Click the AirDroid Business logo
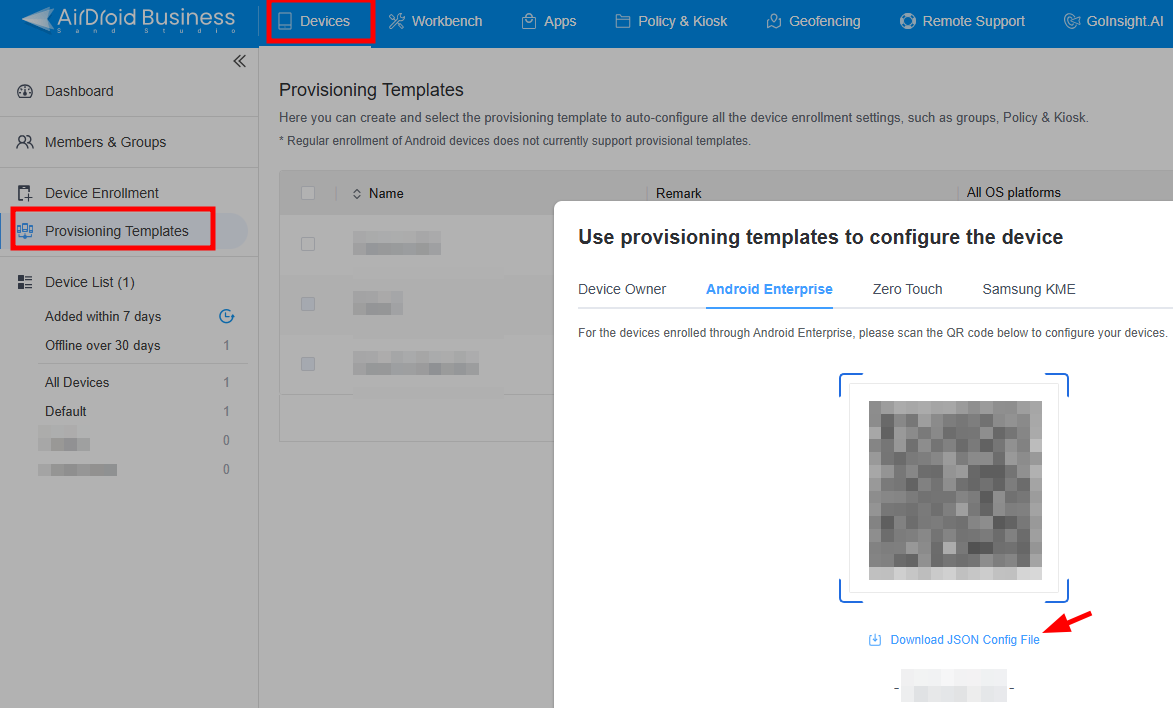The height and width of the screenshot is (708, 1173). click(128, 19)
